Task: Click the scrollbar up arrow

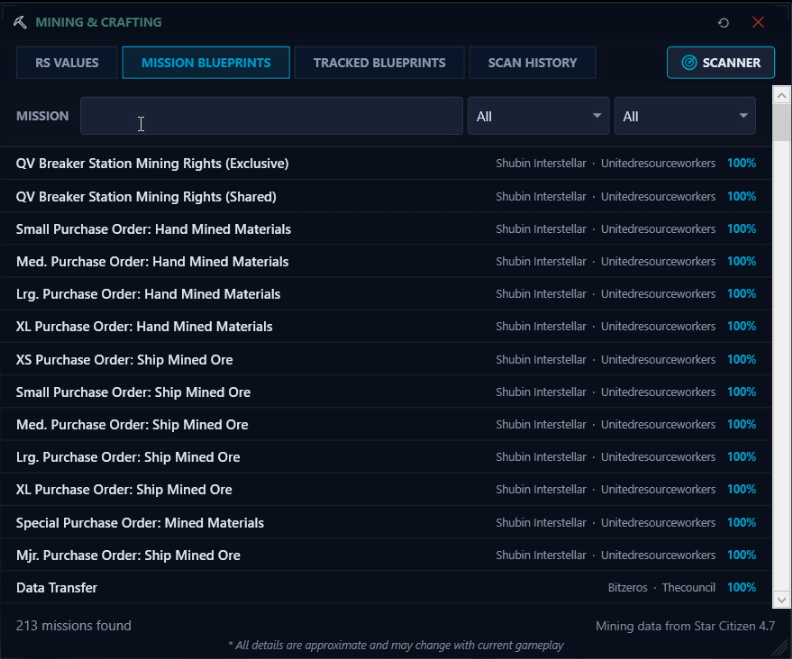Action: [x=781, y=95]
